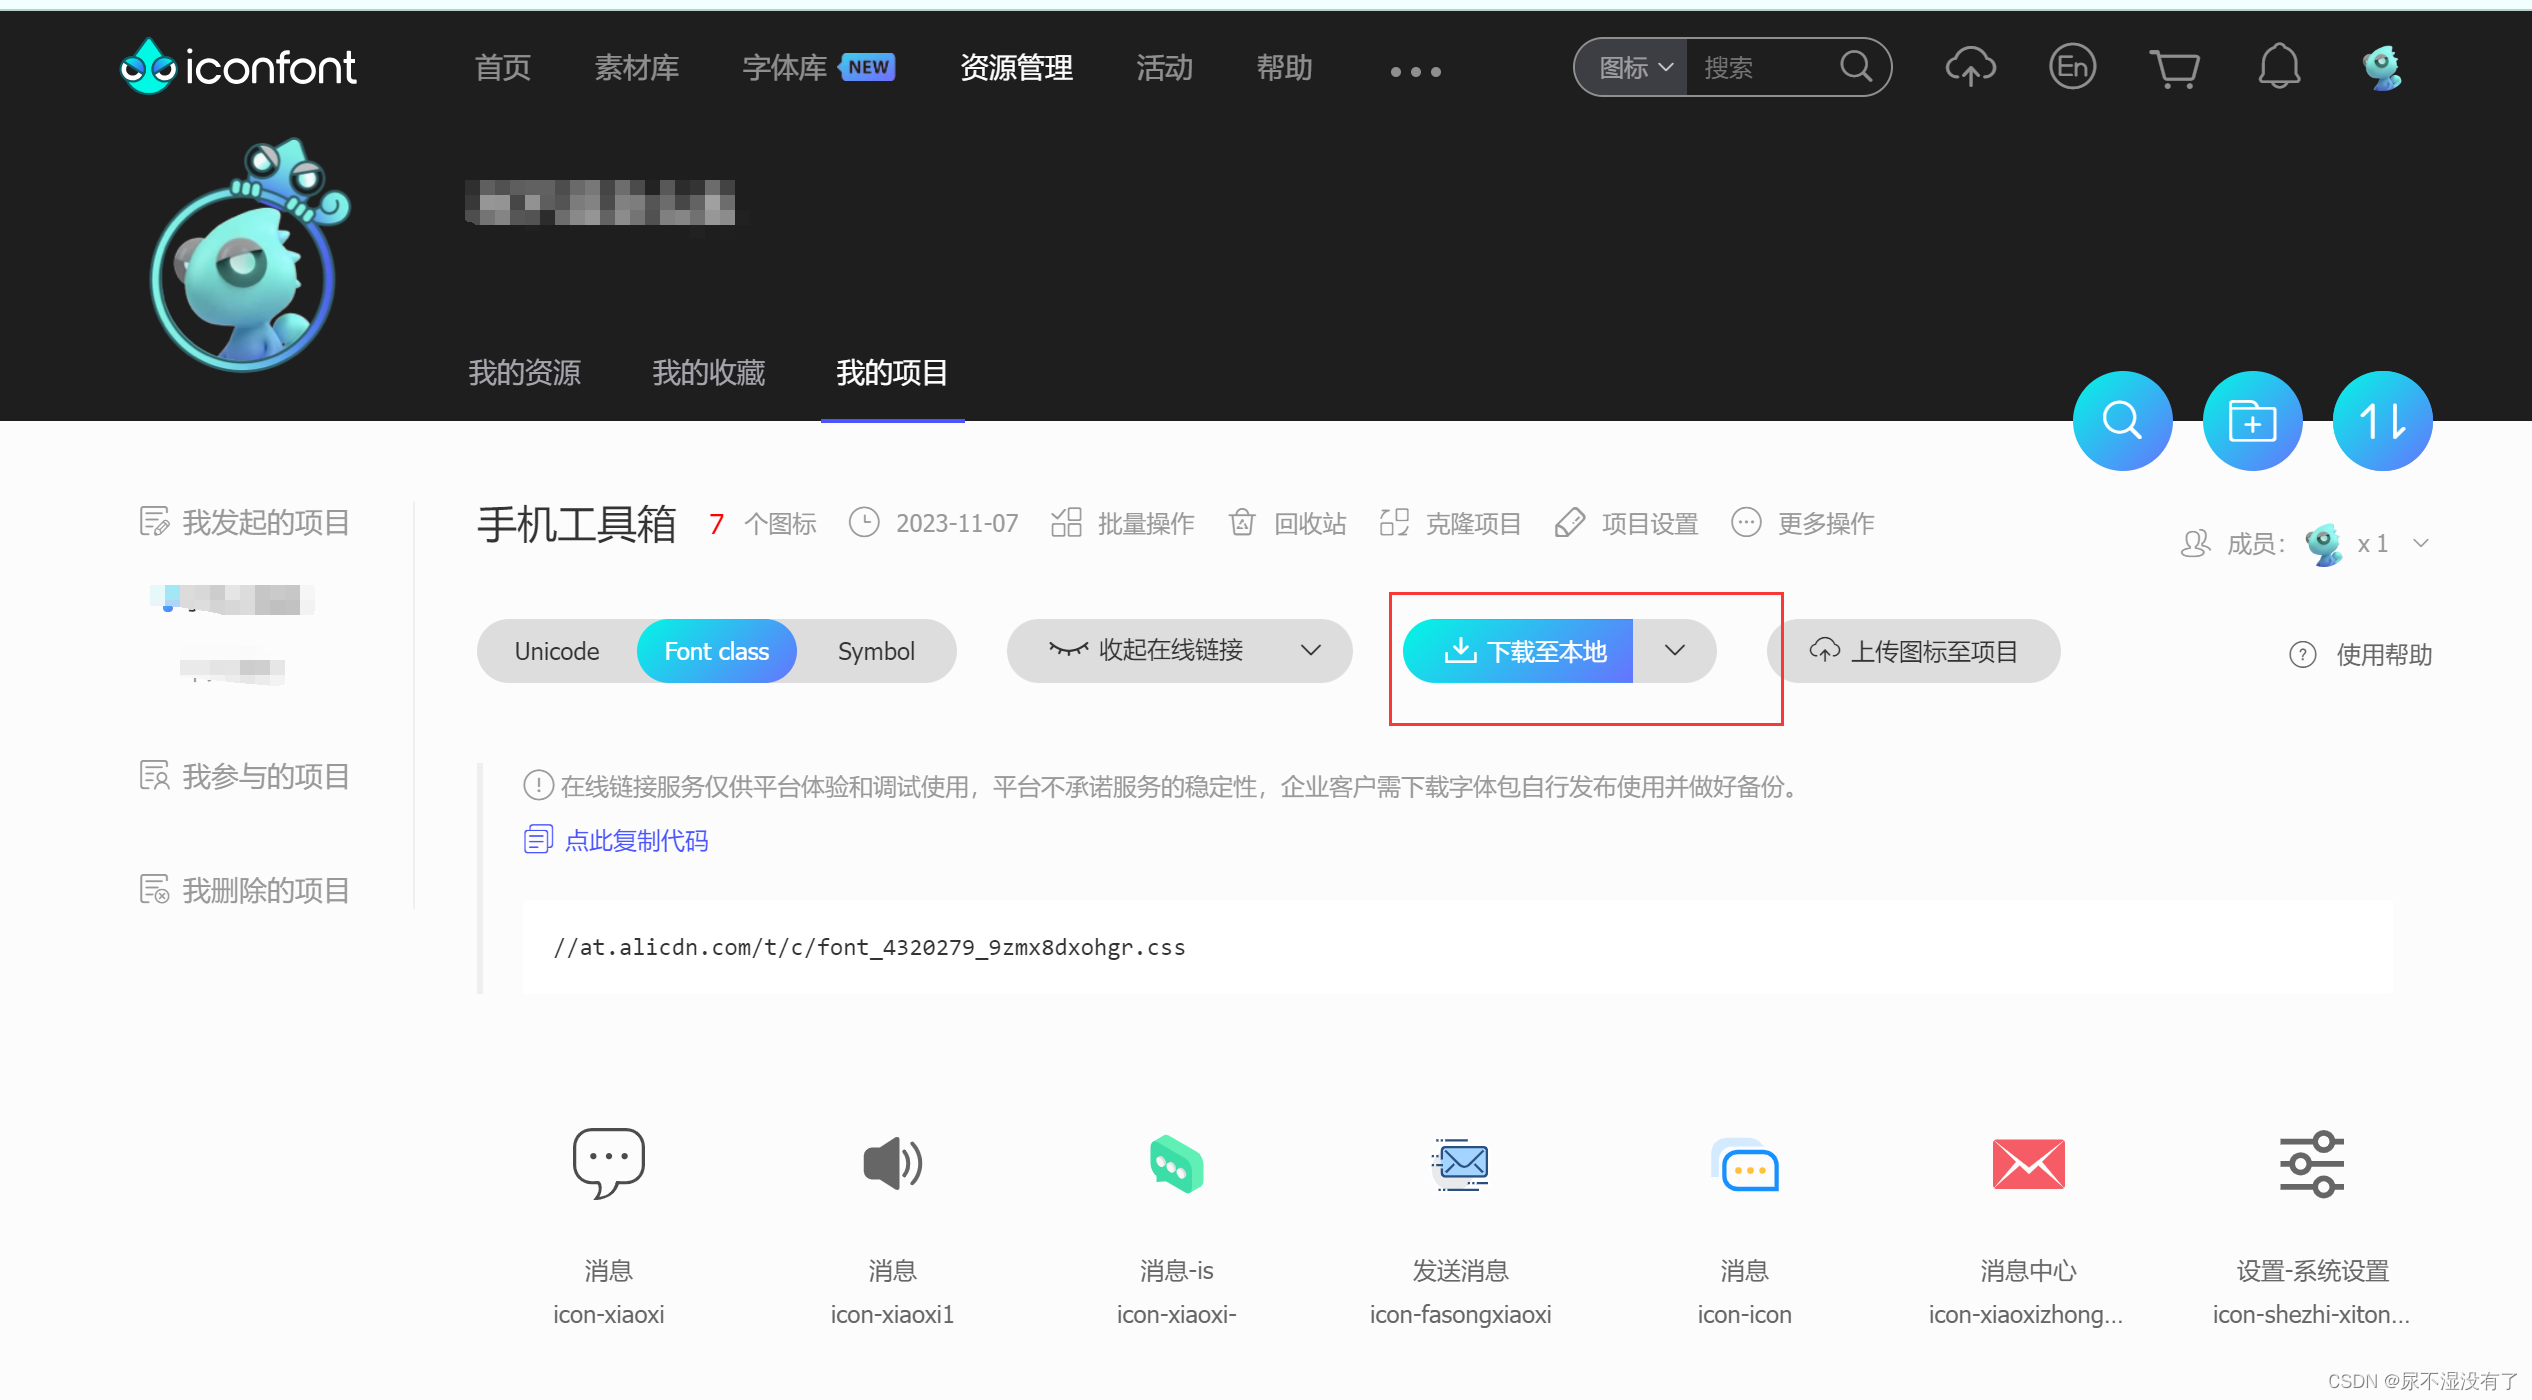This screenshot has width=2532, height=1400.
Task: Select the Font class format option
Action: pyautogui.click(x=716, y=651)
